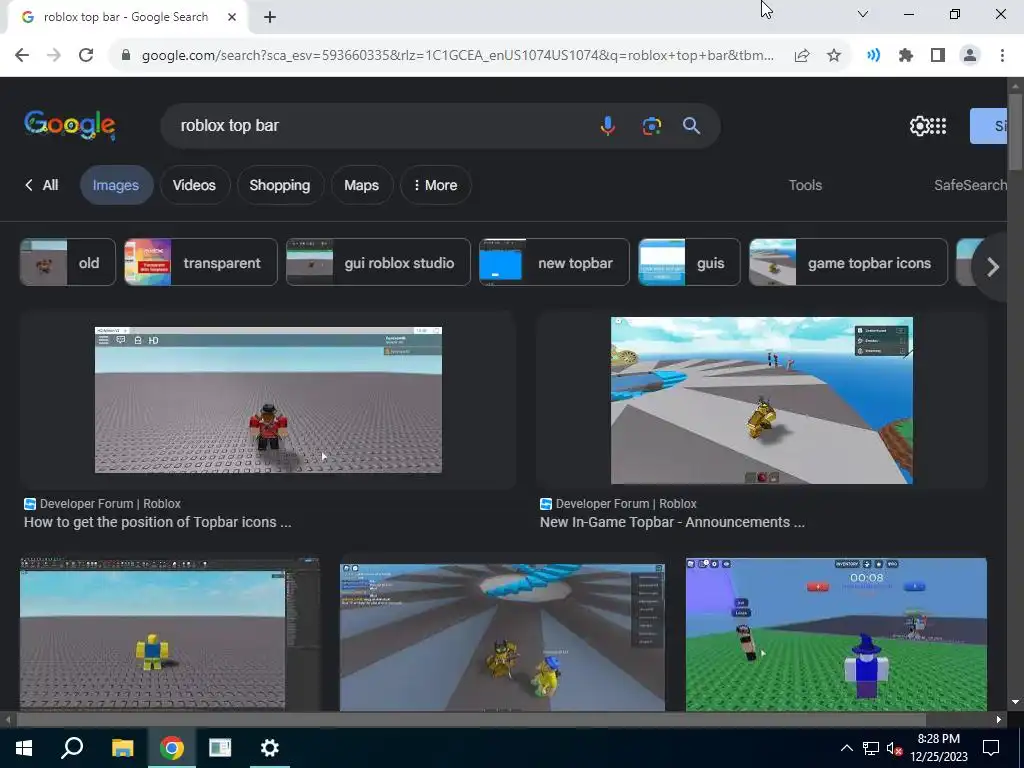The width and height of the screenshot is (1024, 768).
Task: Filter by the old chip
Action: [x=68, y=263]
